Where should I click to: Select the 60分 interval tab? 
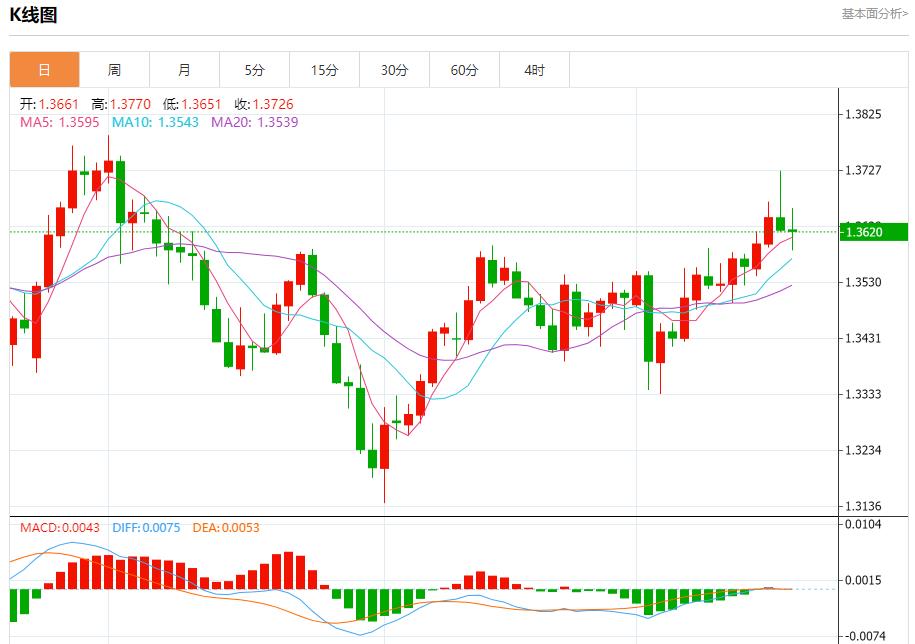(462, 69)
